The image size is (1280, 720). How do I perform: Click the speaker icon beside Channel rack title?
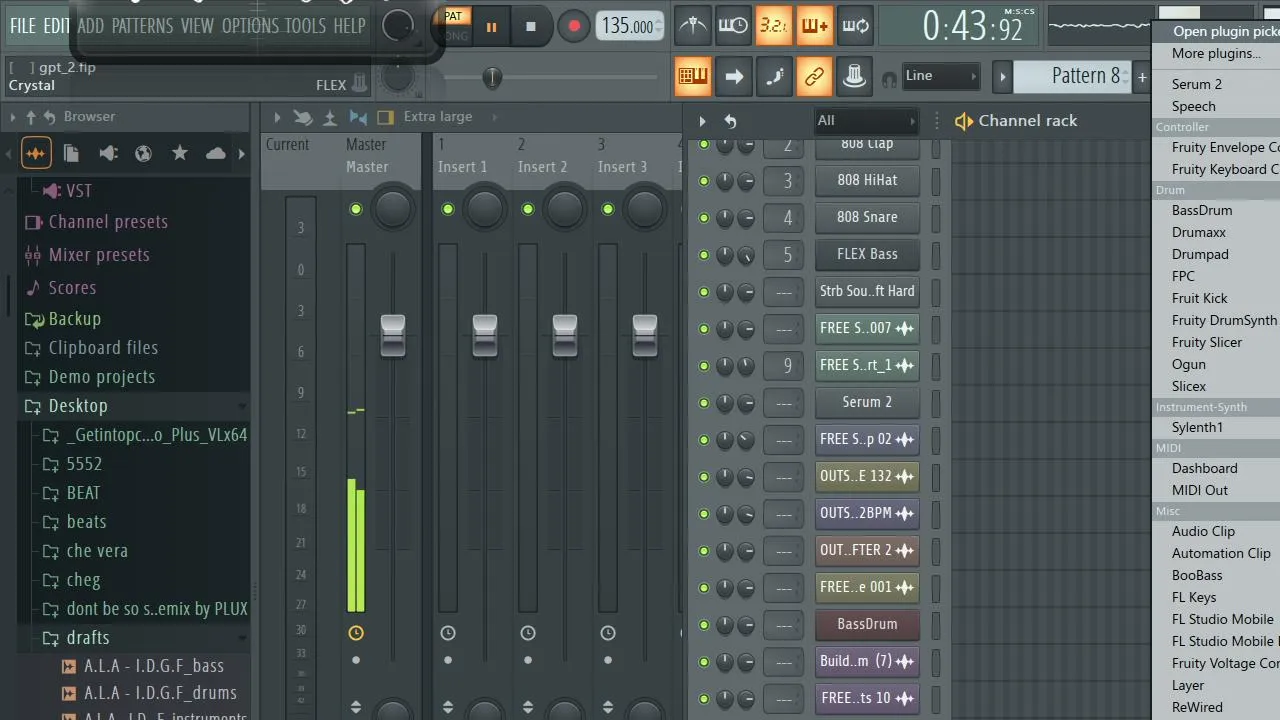click(963, 121)
